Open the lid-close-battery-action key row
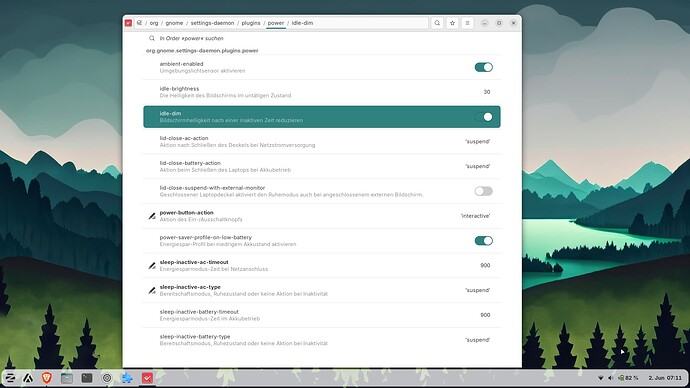The height and width of the screenshot is (388, 690). coord(322,166)
